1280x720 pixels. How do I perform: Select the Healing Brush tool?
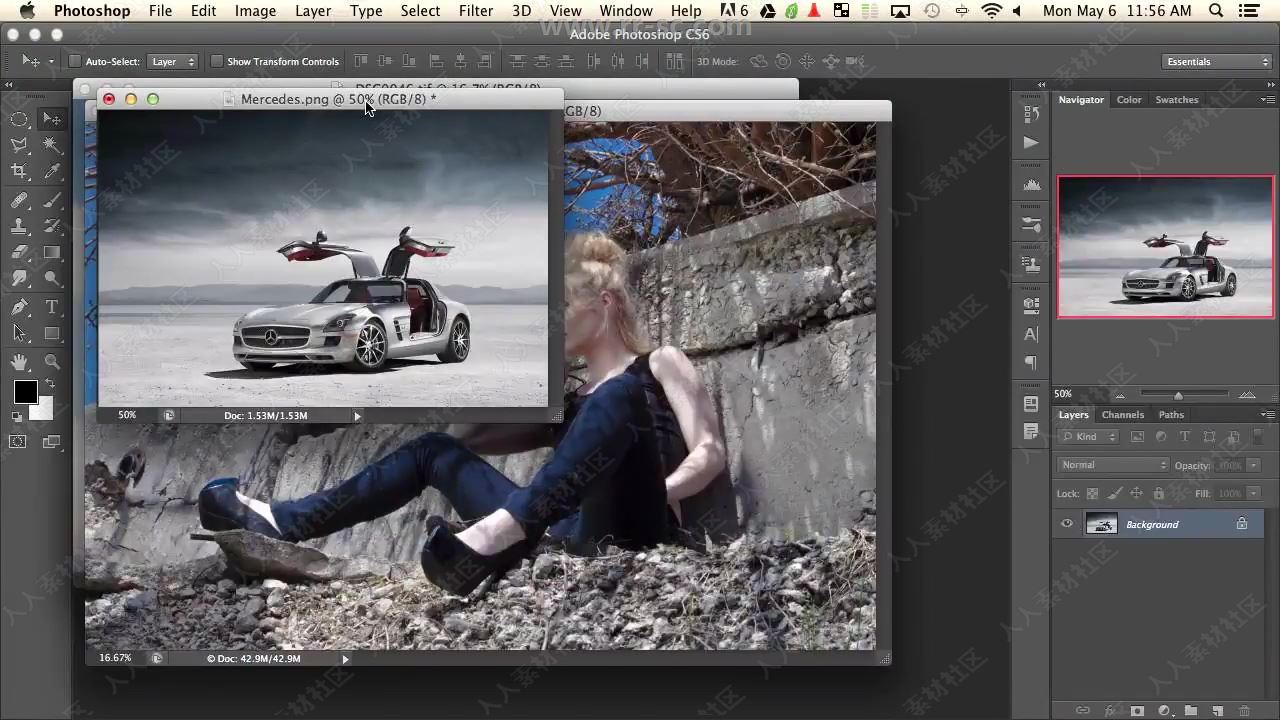[x=19, y=200]
